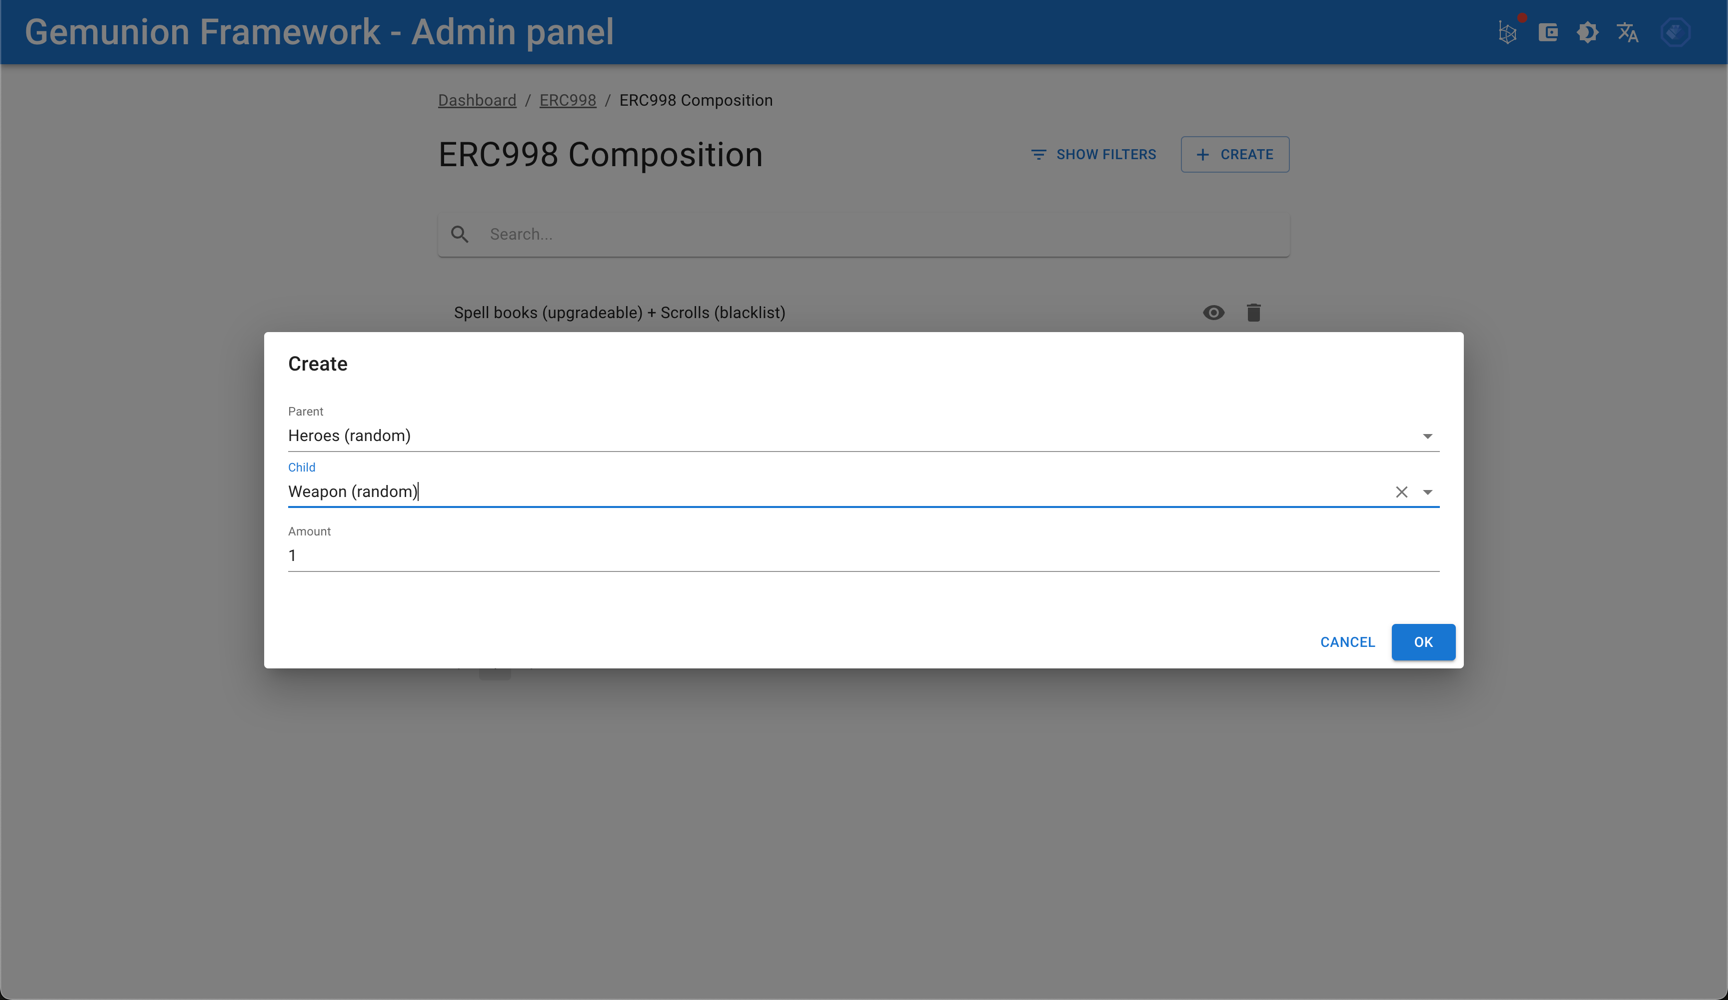Go to Dashboard breadcrumb link

(x=477, y=101)
